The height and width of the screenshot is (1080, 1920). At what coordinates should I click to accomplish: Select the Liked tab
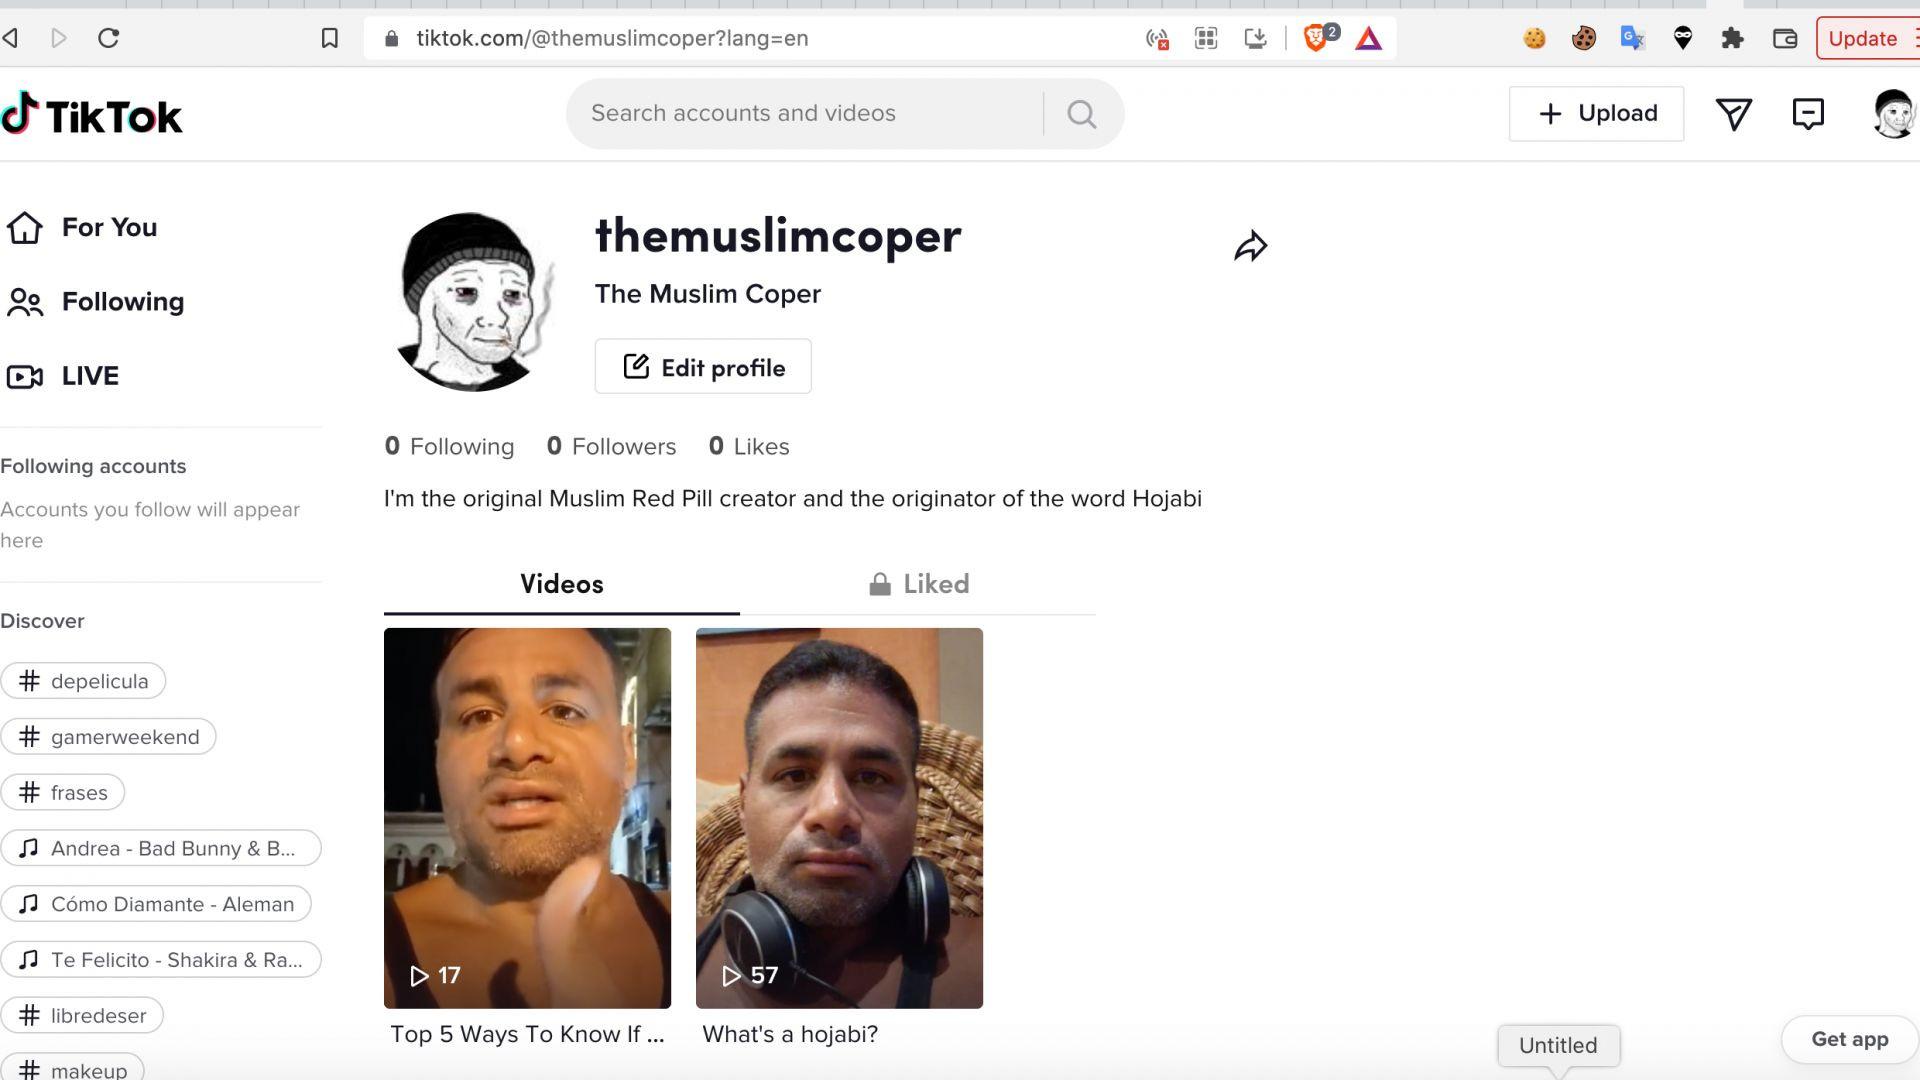click(x=919, y=584)
